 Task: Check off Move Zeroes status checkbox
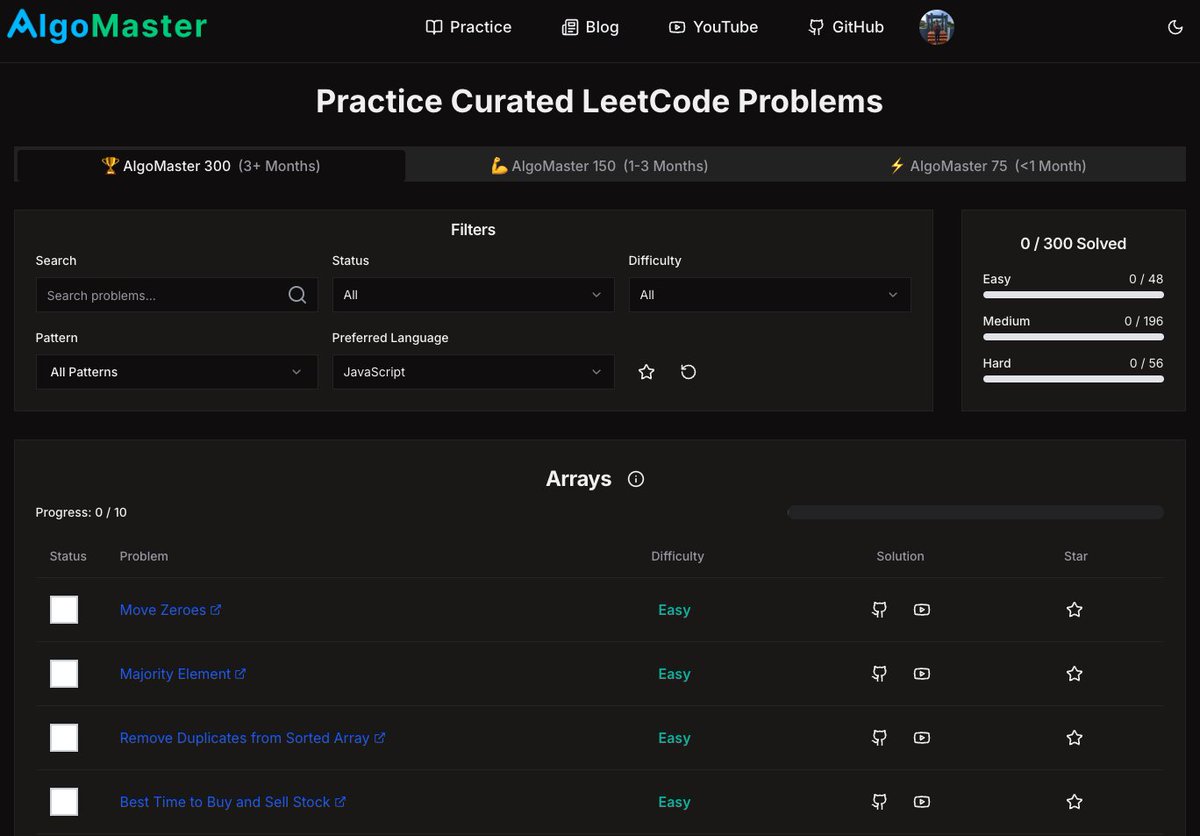click(64, 610)
